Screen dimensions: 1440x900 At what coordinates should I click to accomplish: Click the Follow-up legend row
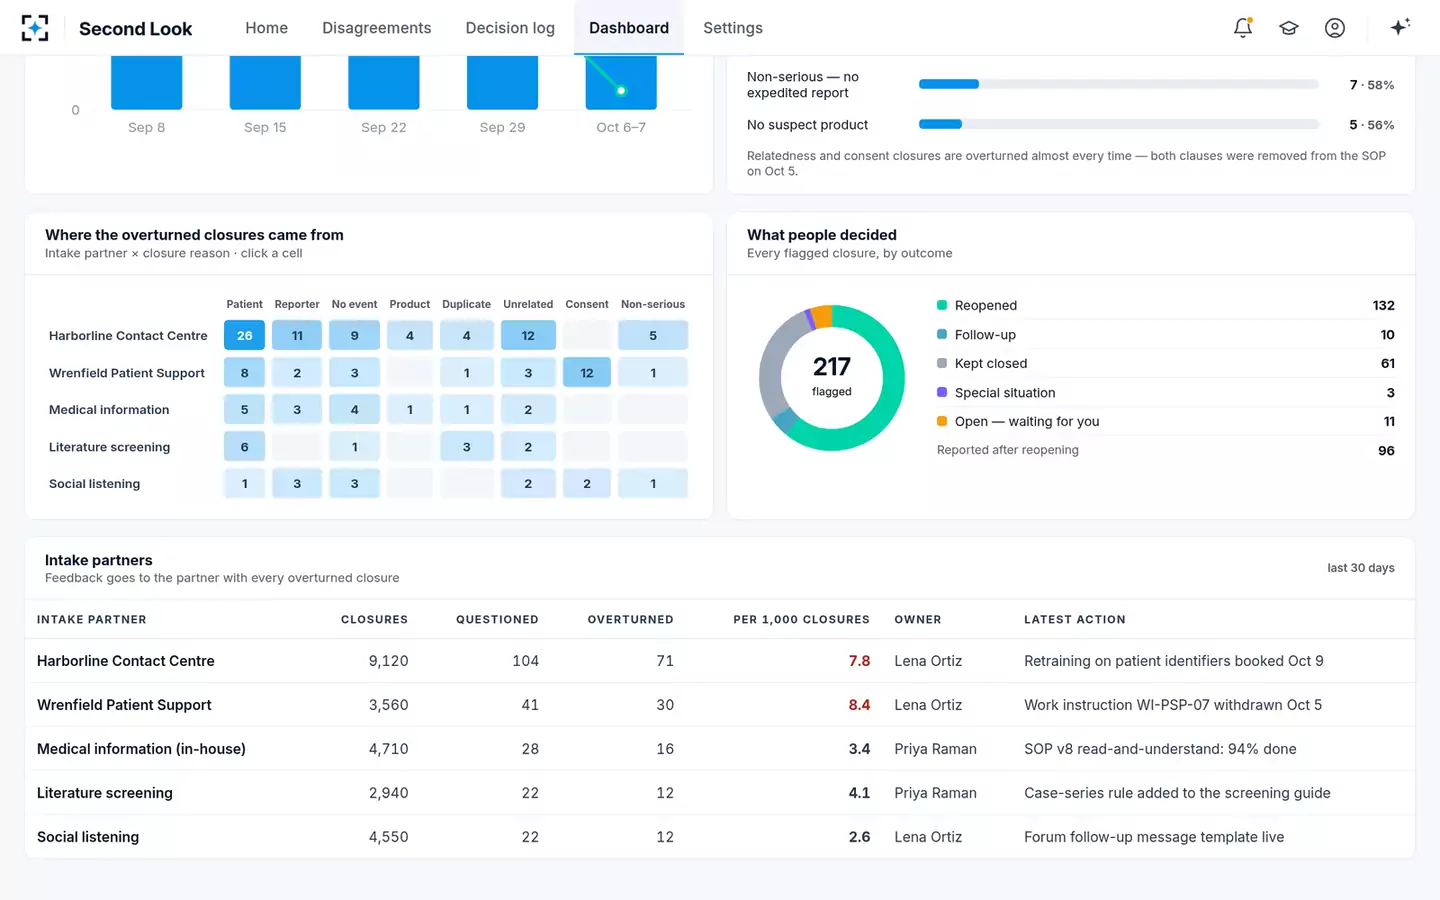(x=1166, y=335)
